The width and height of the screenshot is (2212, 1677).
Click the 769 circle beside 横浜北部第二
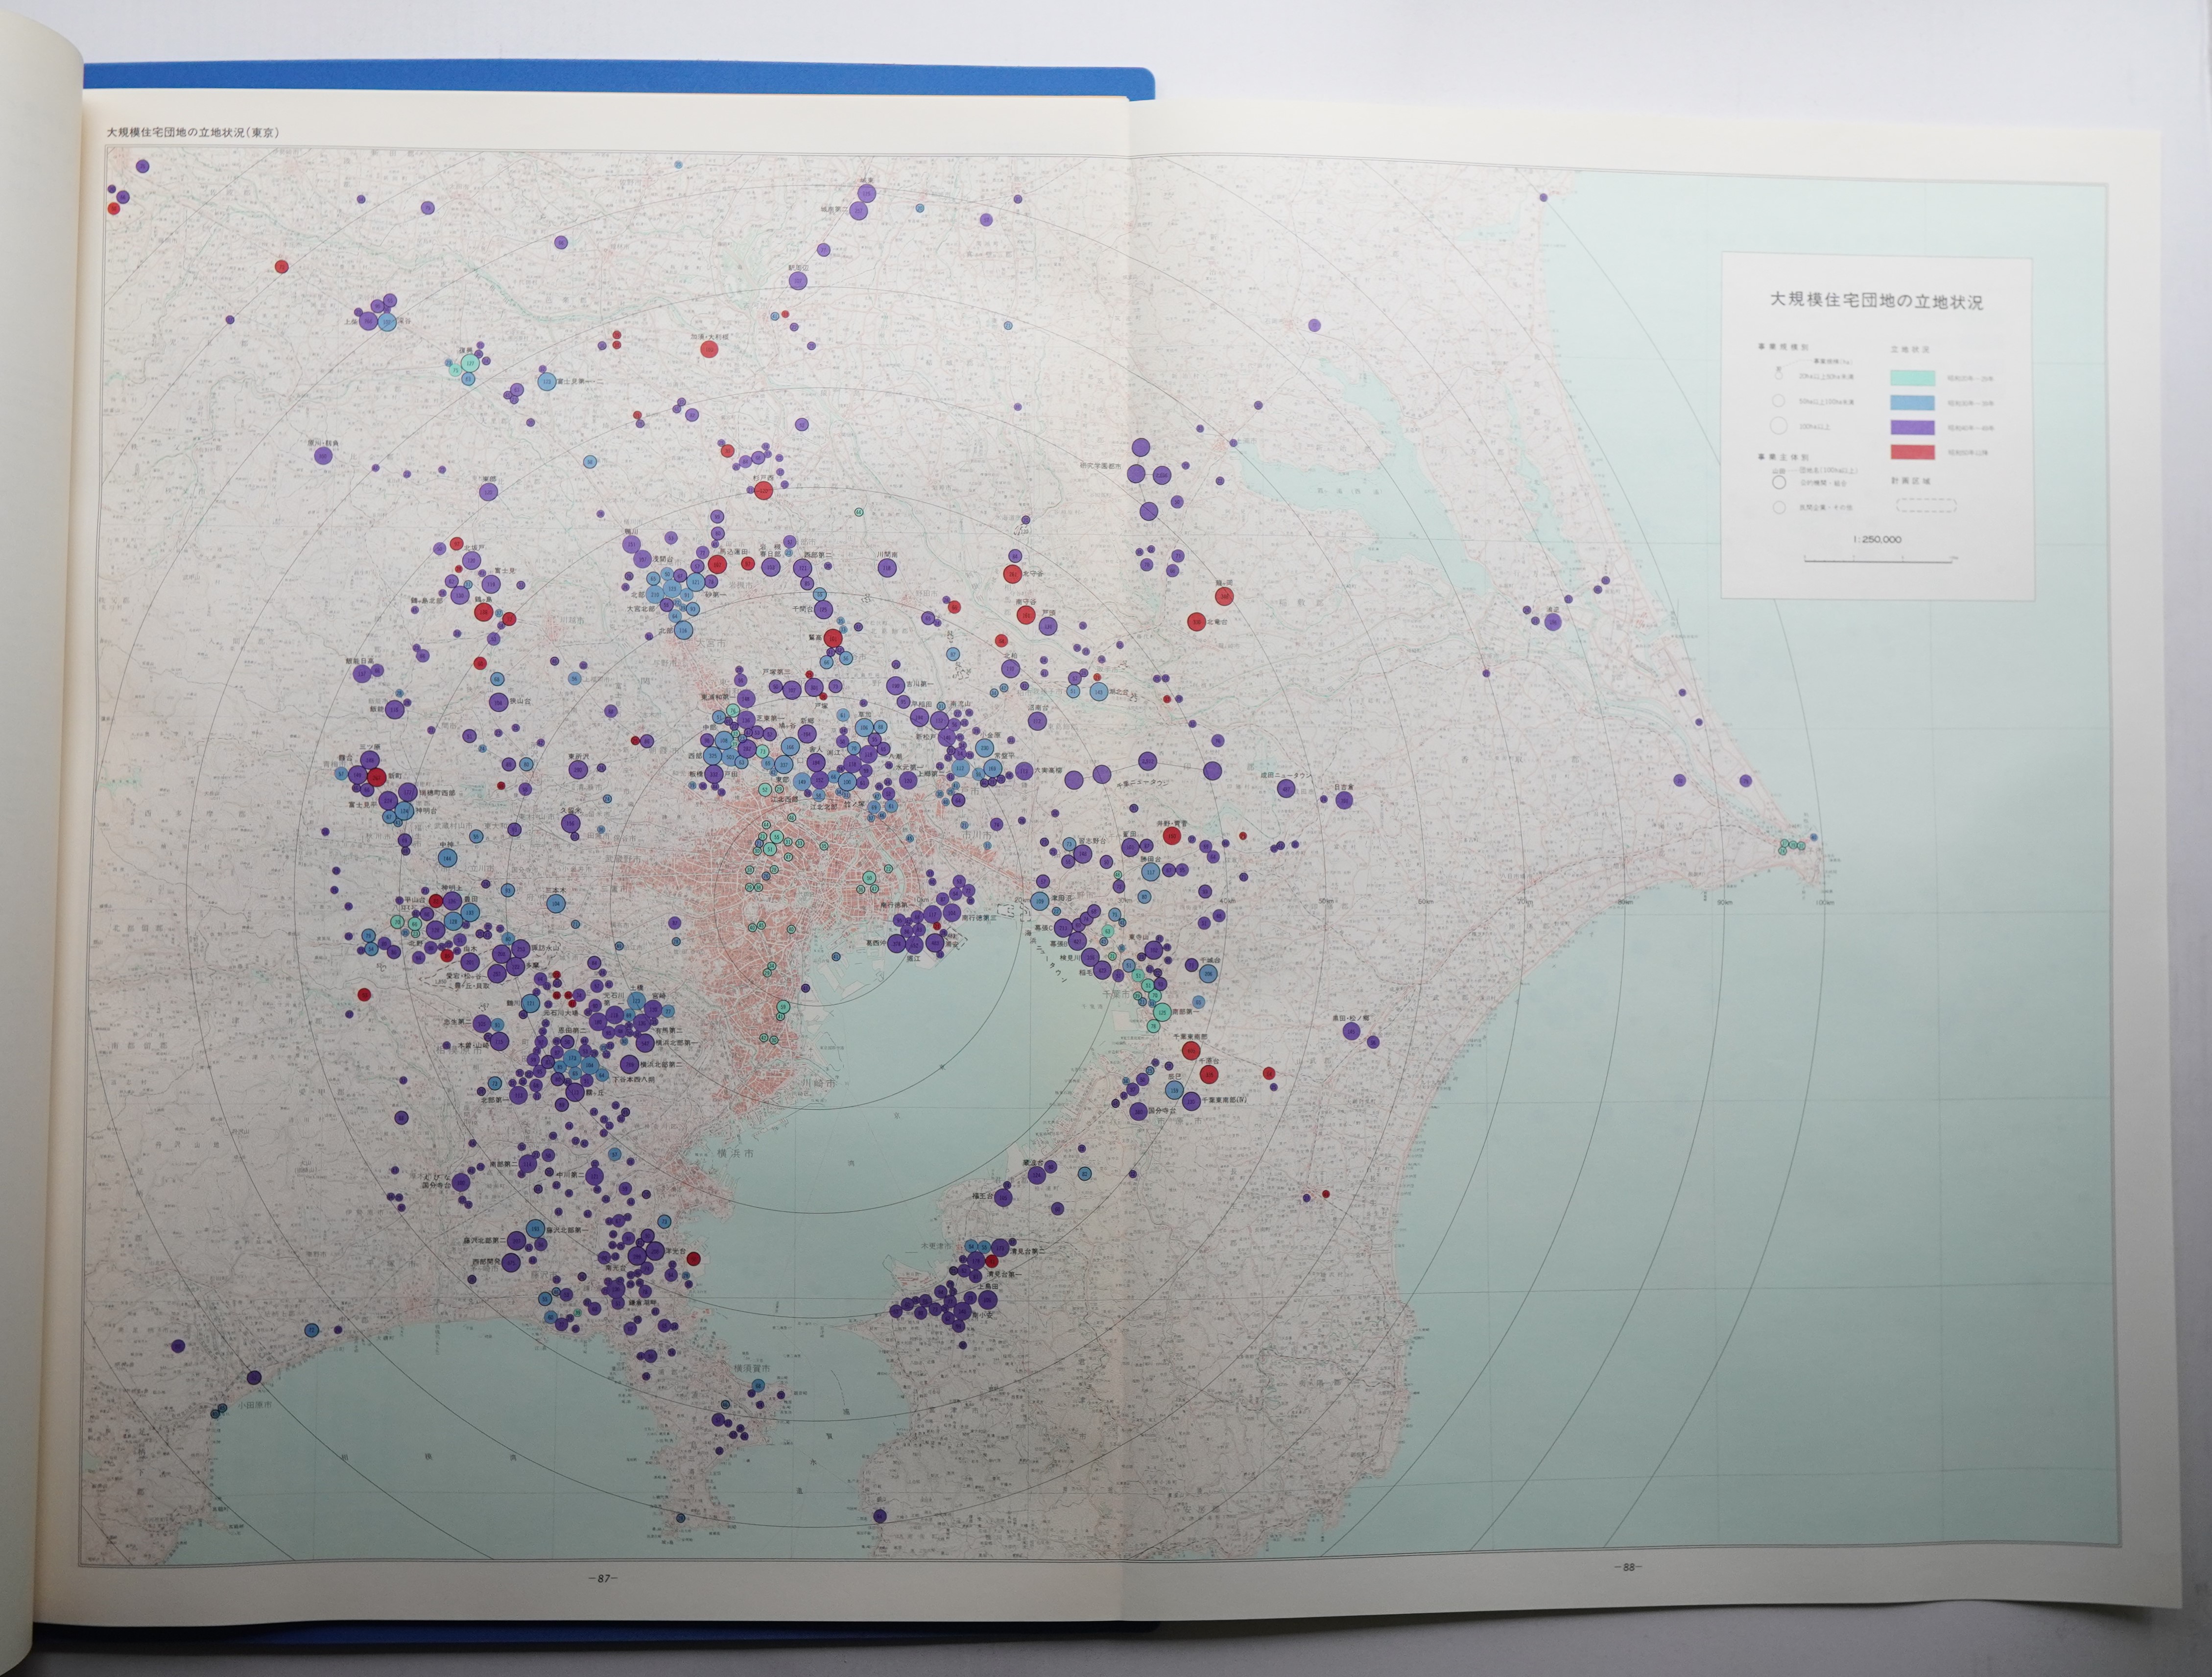click(x=630, y=1065)
